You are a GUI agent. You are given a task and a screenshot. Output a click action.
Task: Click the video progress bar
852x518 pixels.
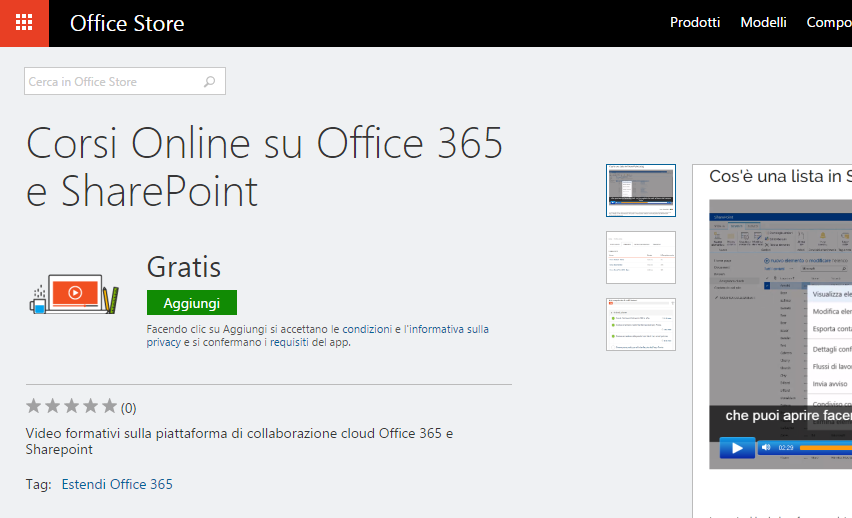825,448
